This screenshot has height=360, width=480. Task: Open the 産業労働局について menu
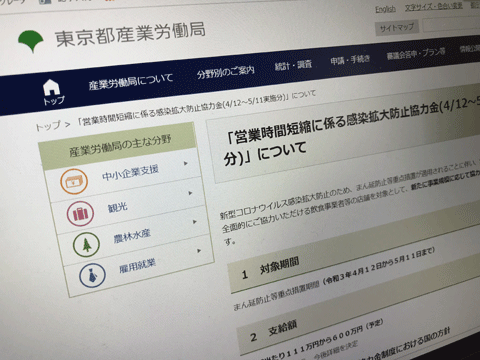[131, 82]
